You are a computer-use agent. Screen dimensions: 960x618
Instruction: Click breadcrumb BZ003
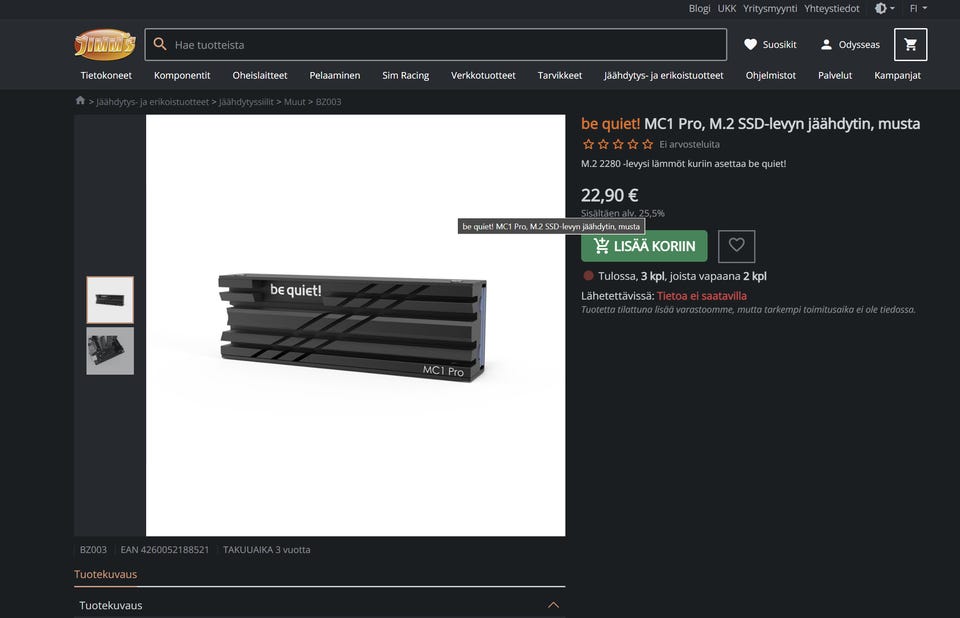click(x=328, y=102)
